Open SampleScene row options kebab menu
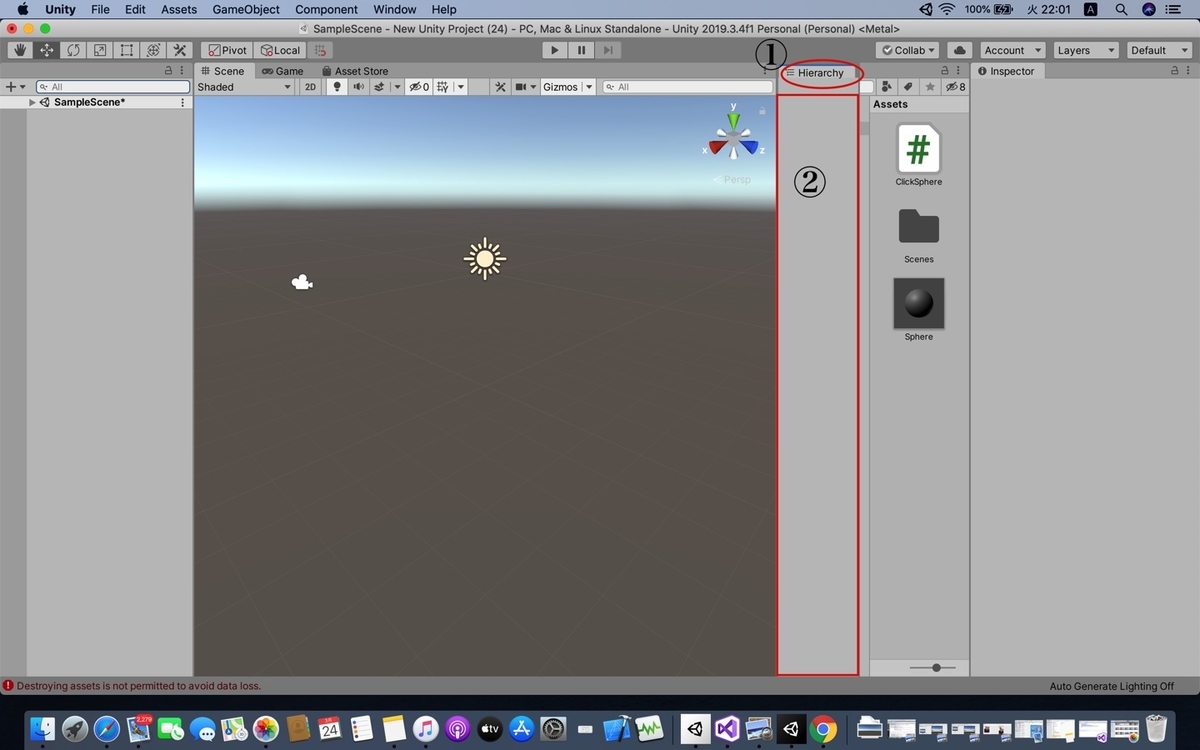Viewport: 1200px width, 750px height. pos(182,102)
